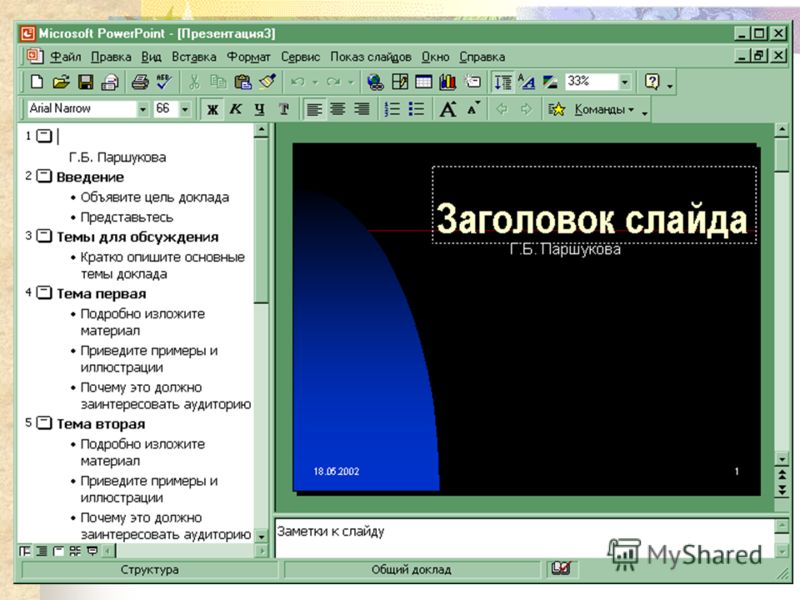Click the outline pane scroll down arrow
800x600 pixels.
[261, 536]
